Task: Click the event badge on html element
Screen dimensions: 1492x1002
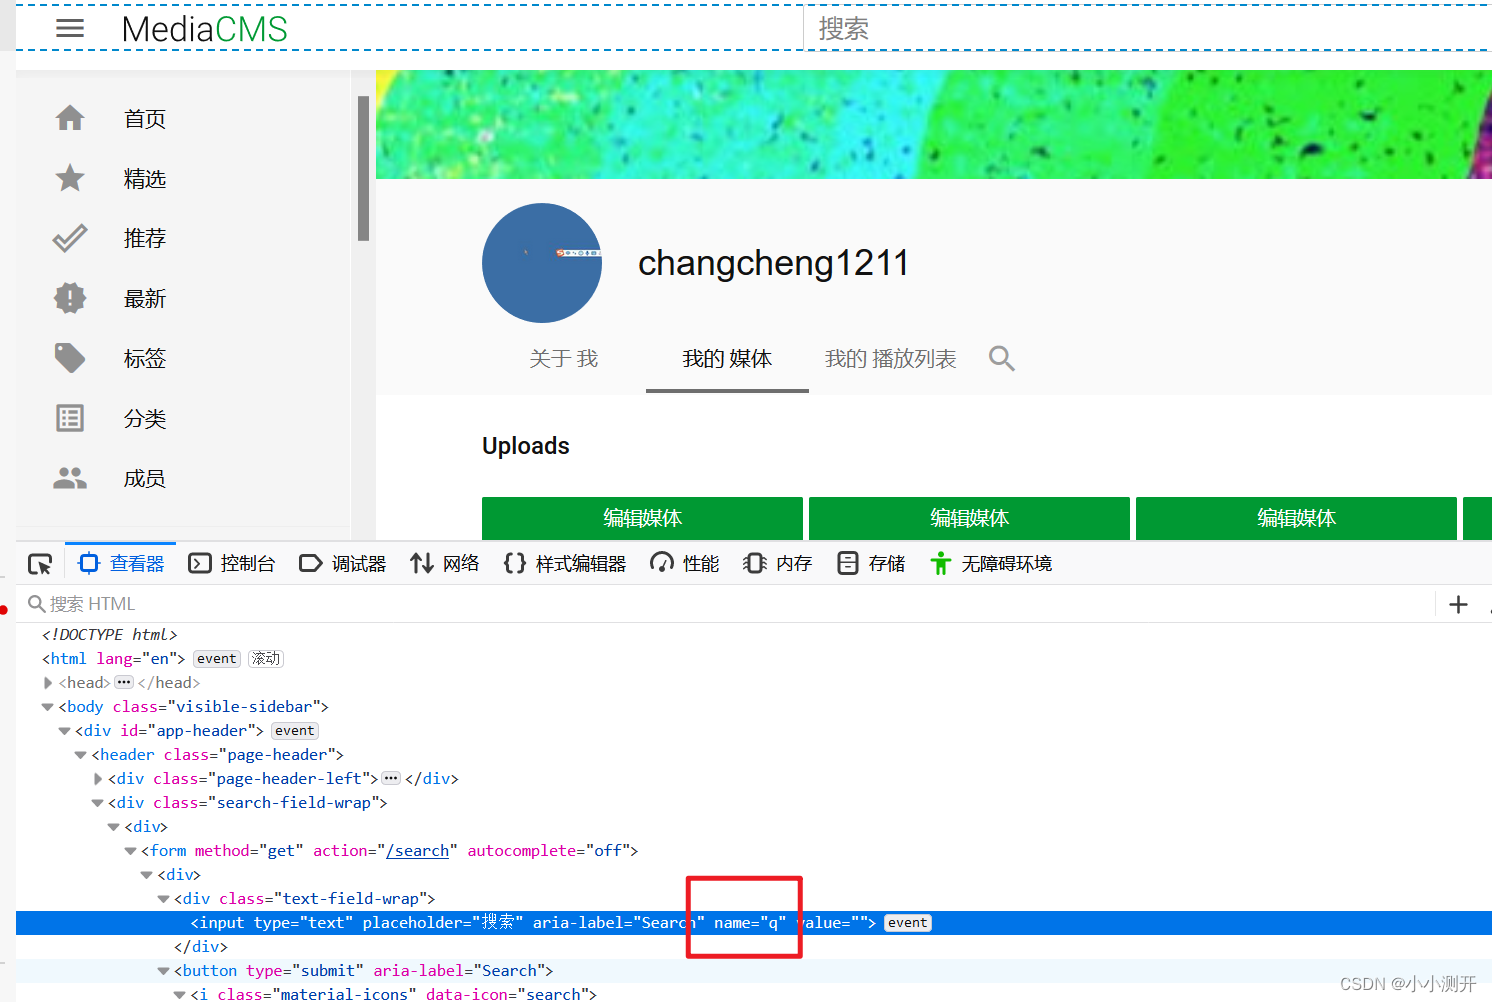Action: click(x=217, y=659)
